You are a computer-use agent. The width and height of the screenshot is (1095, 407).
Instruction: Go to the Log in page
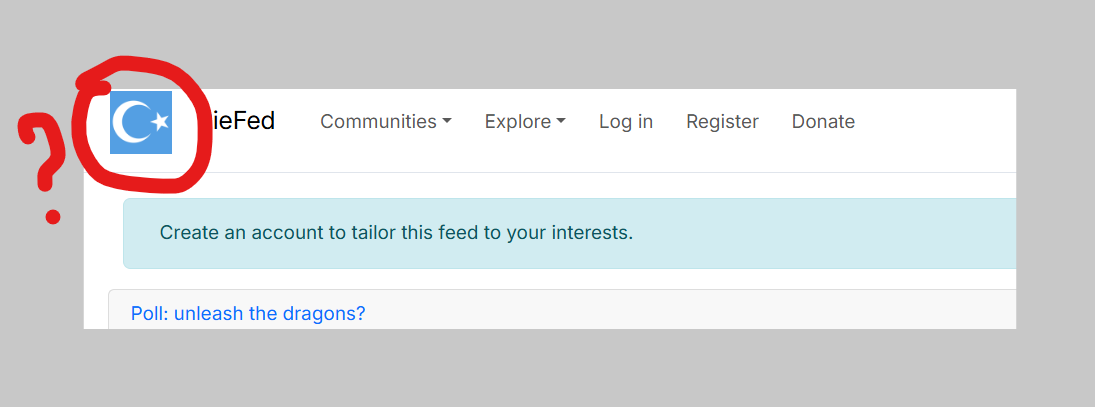(626, 122)
